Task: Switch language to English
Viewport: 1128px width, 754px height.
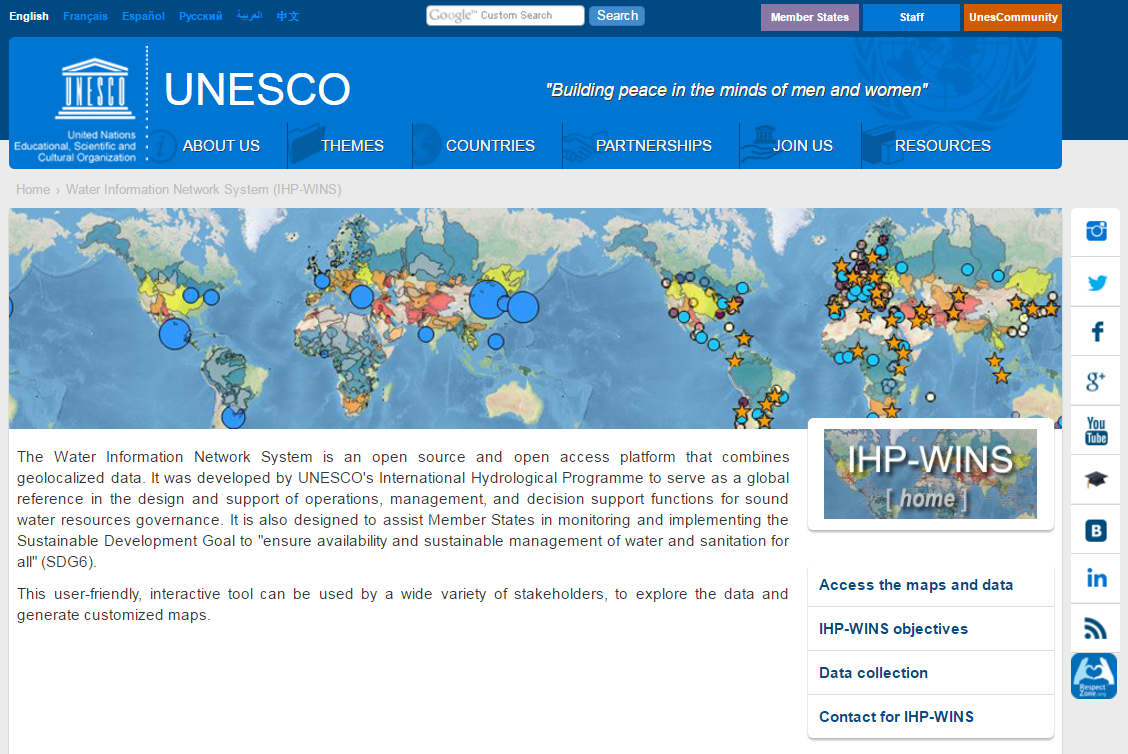Action: point(29,16)
